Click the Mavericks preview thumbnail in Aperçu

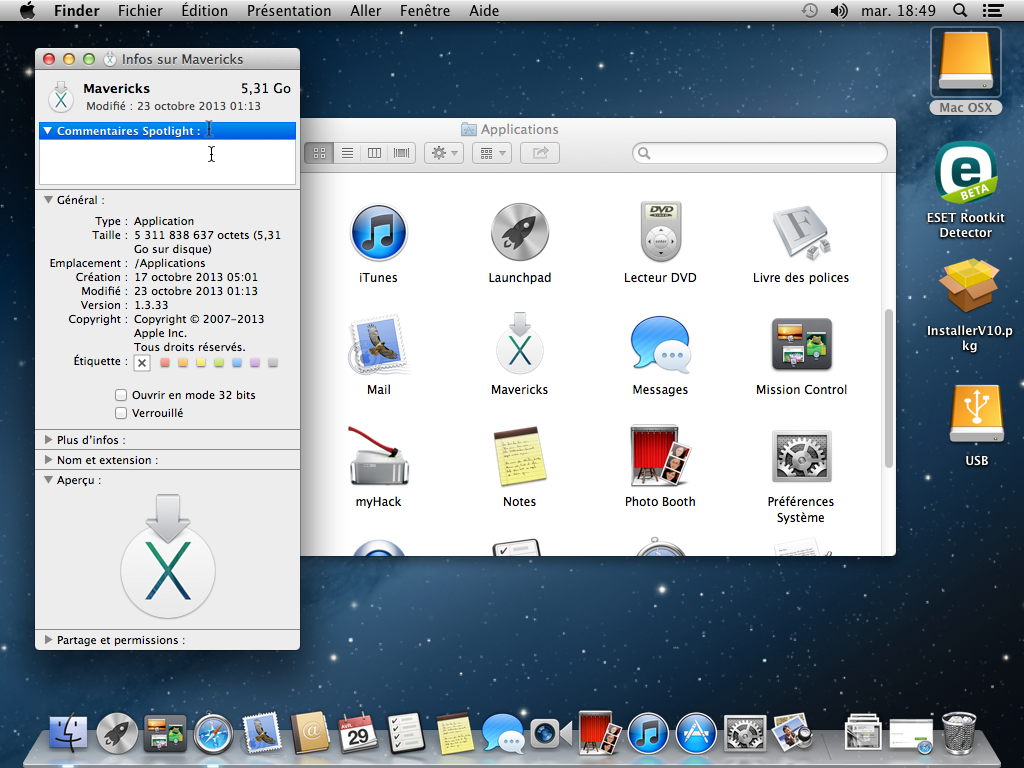coord(168,556)
